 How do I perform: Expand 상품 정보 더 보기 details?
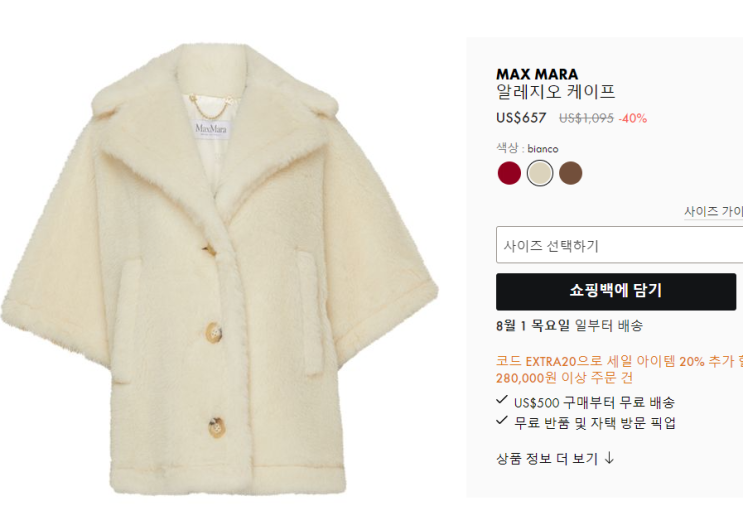pyautogui.click(x=555, y=458)
